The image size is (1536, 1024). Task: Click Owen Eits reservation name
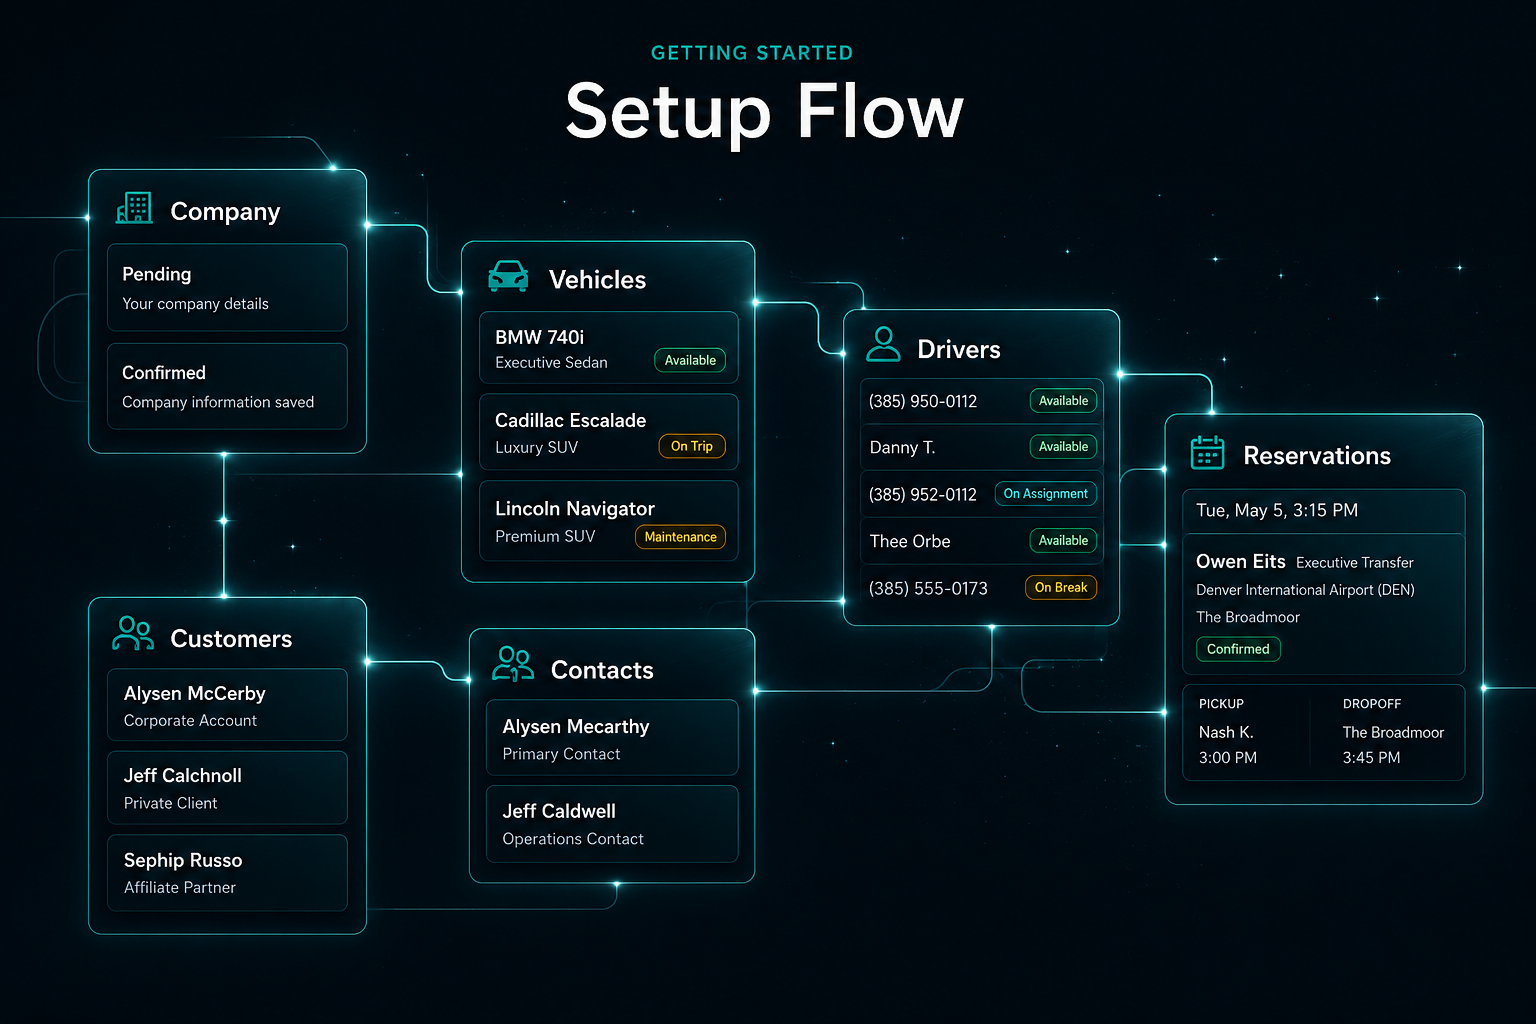[x=1240, y=561]
